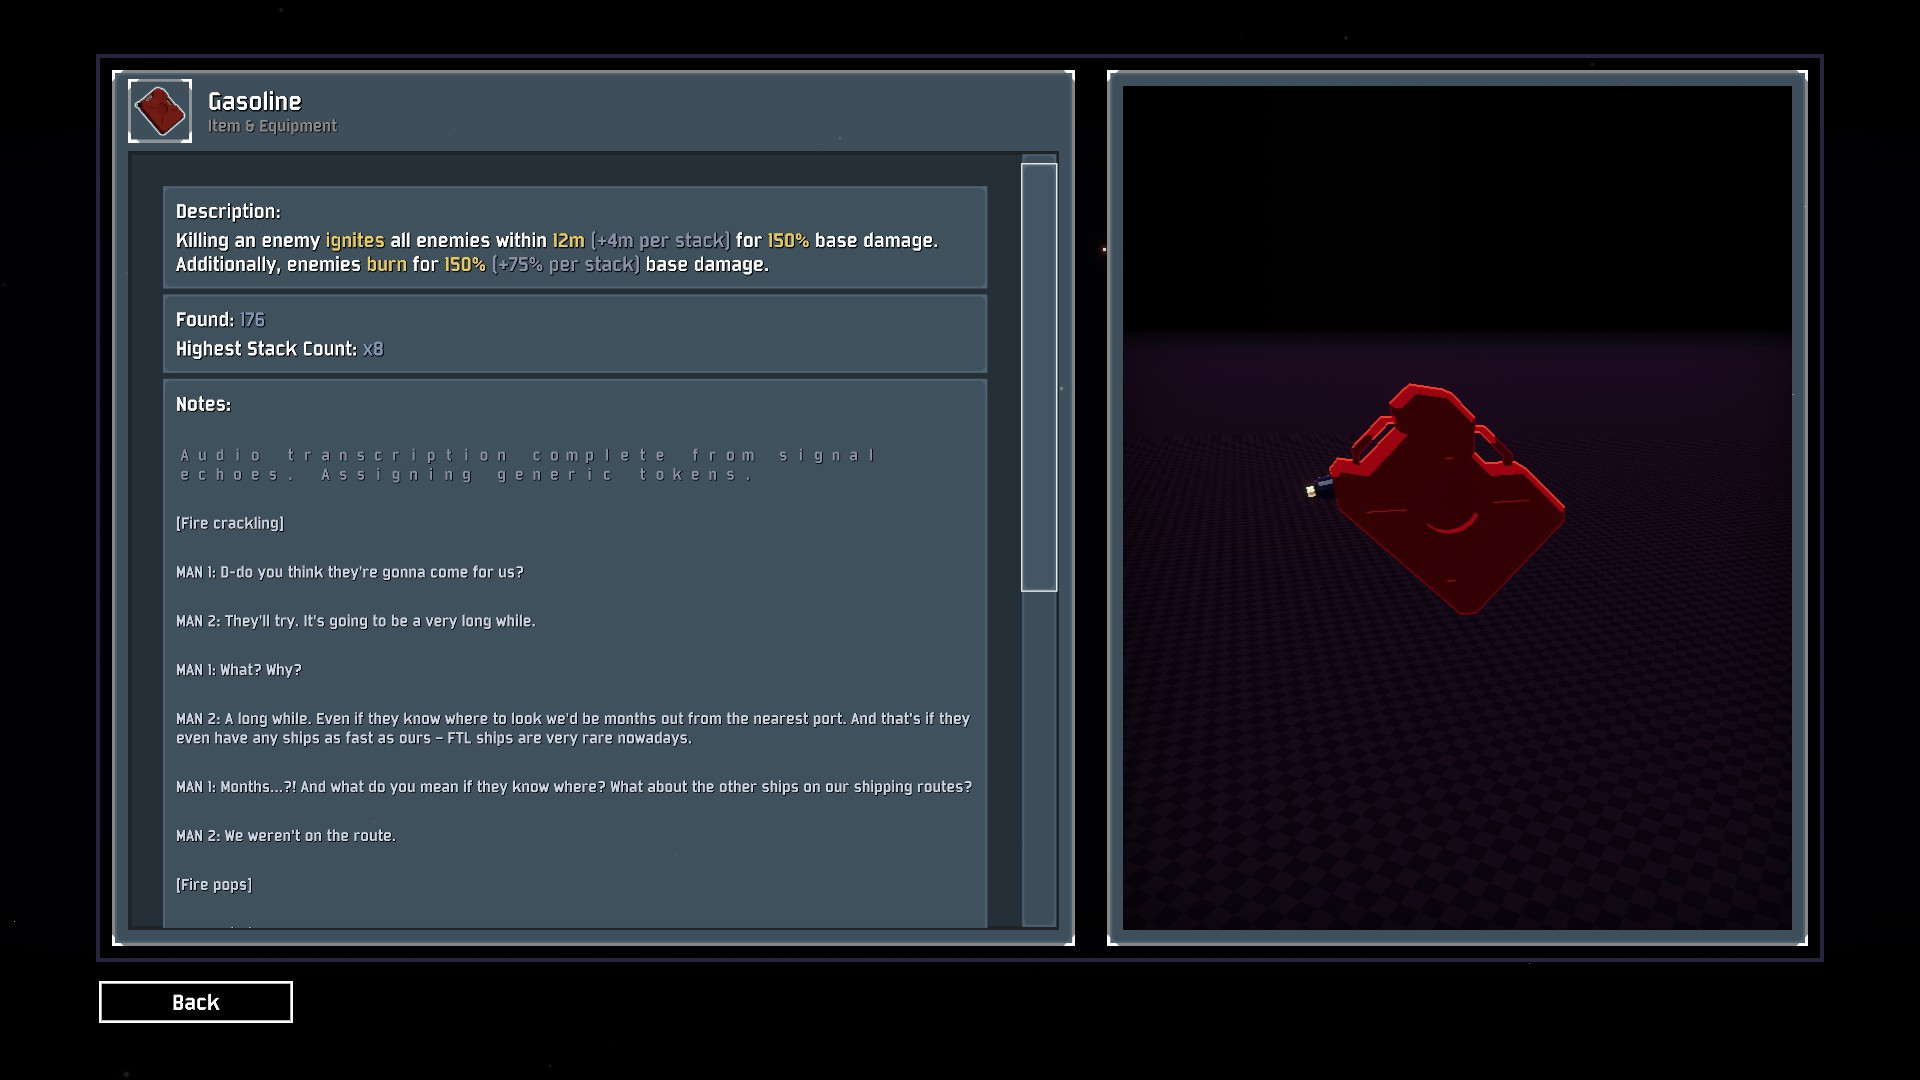1920x1080 pixels.
Task: Click the Item & Equipment subtitle
Action: pyautogui.click(x=272, y=126)
